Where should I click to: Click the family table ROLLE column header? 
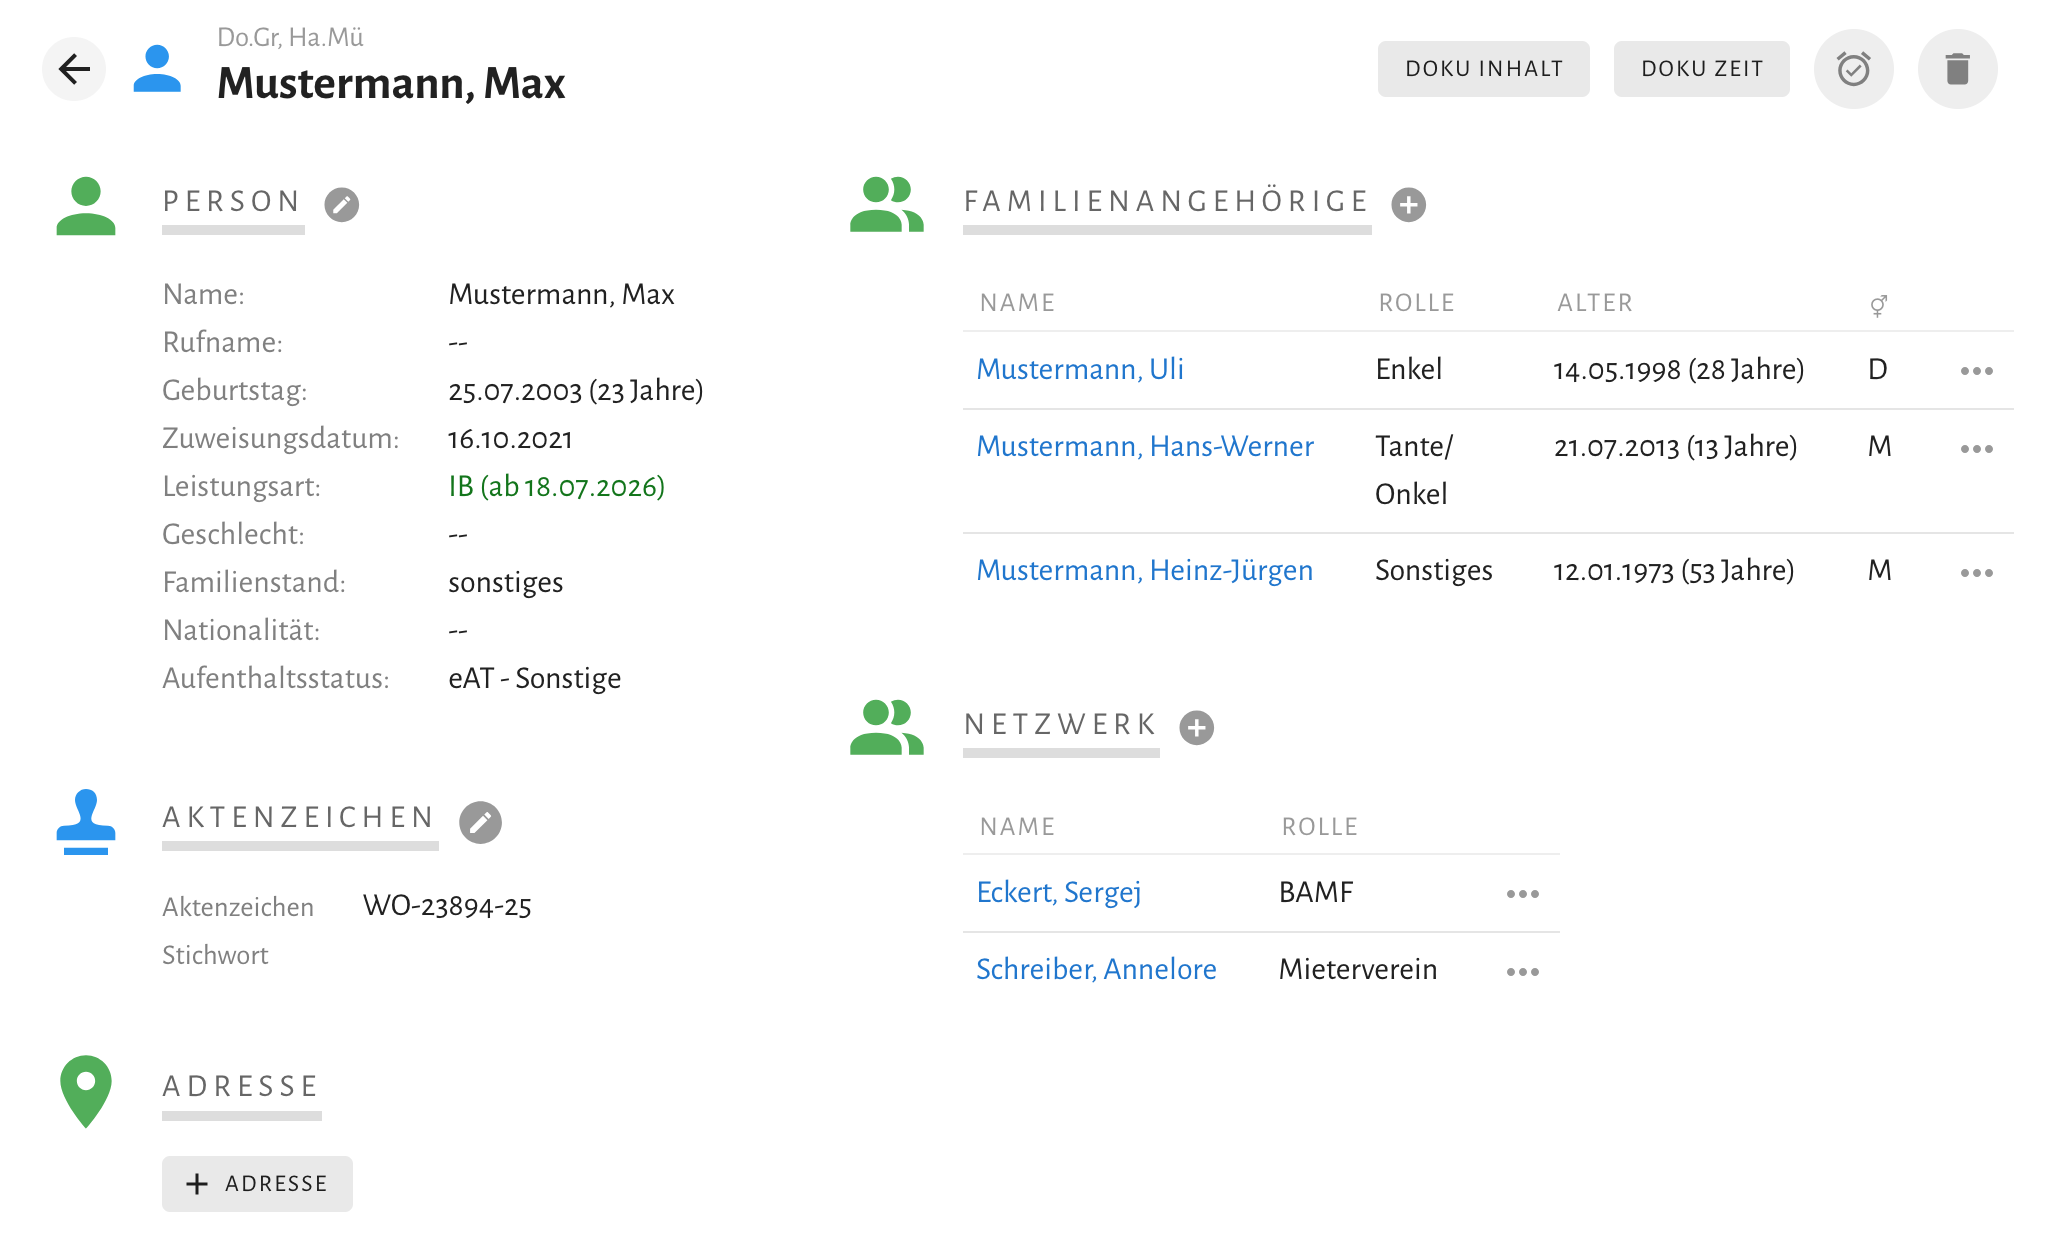pos(1417,303)
